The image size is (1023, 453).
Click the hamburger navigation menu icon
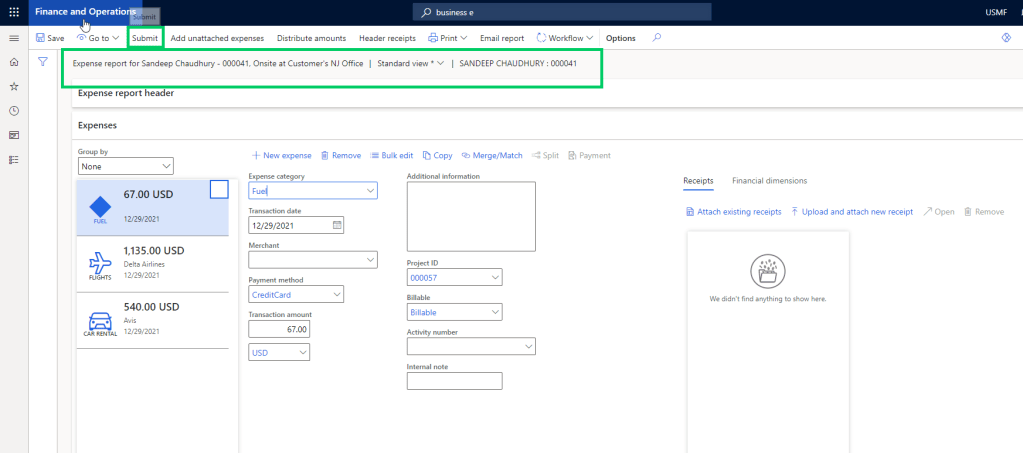(x=14, y=38)
